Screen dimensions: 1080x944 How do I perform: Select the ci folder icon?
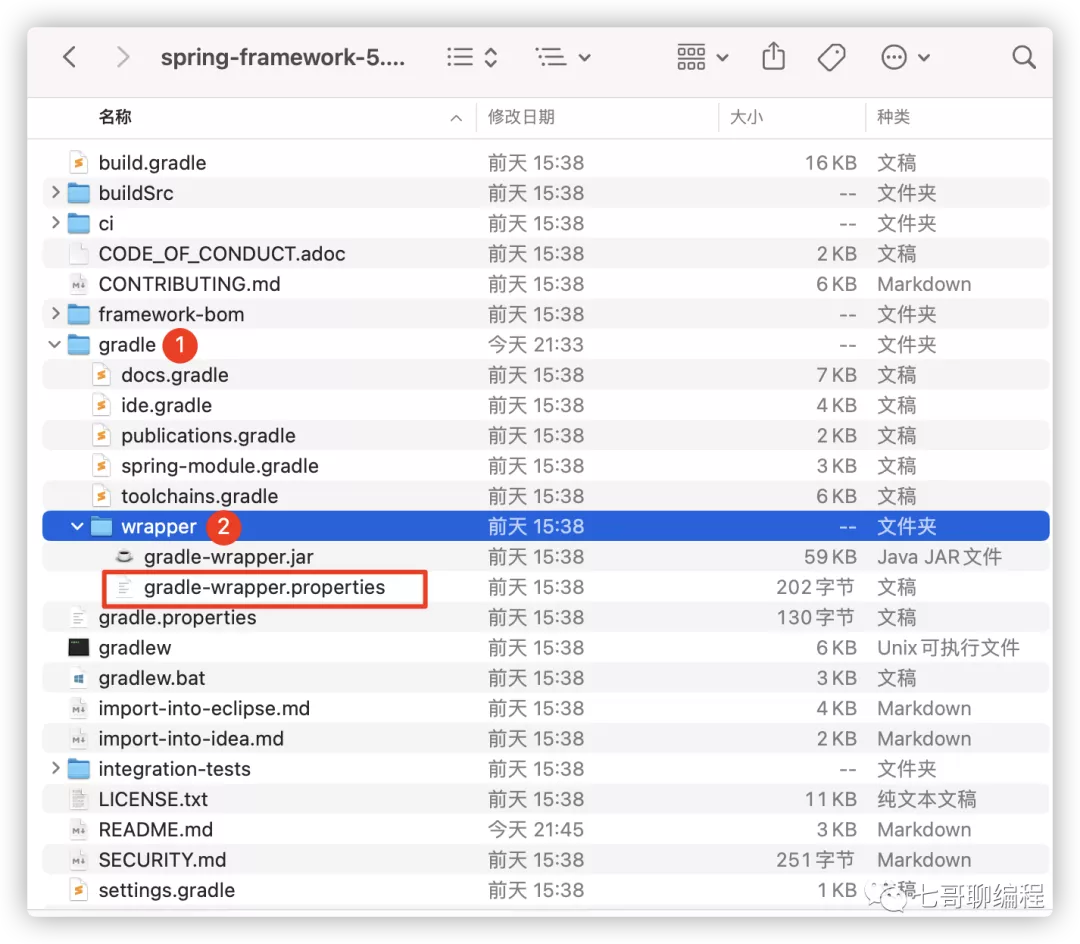pyautogui.click(x=79, y=223)
